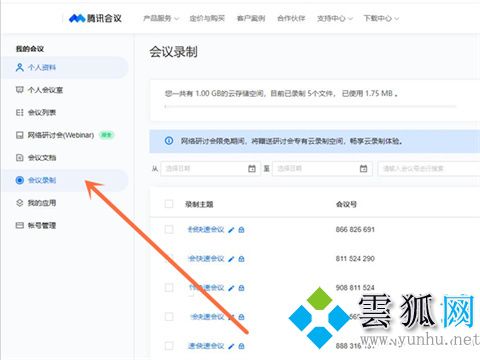Click lock icon for recording 811 524 290

242,259
